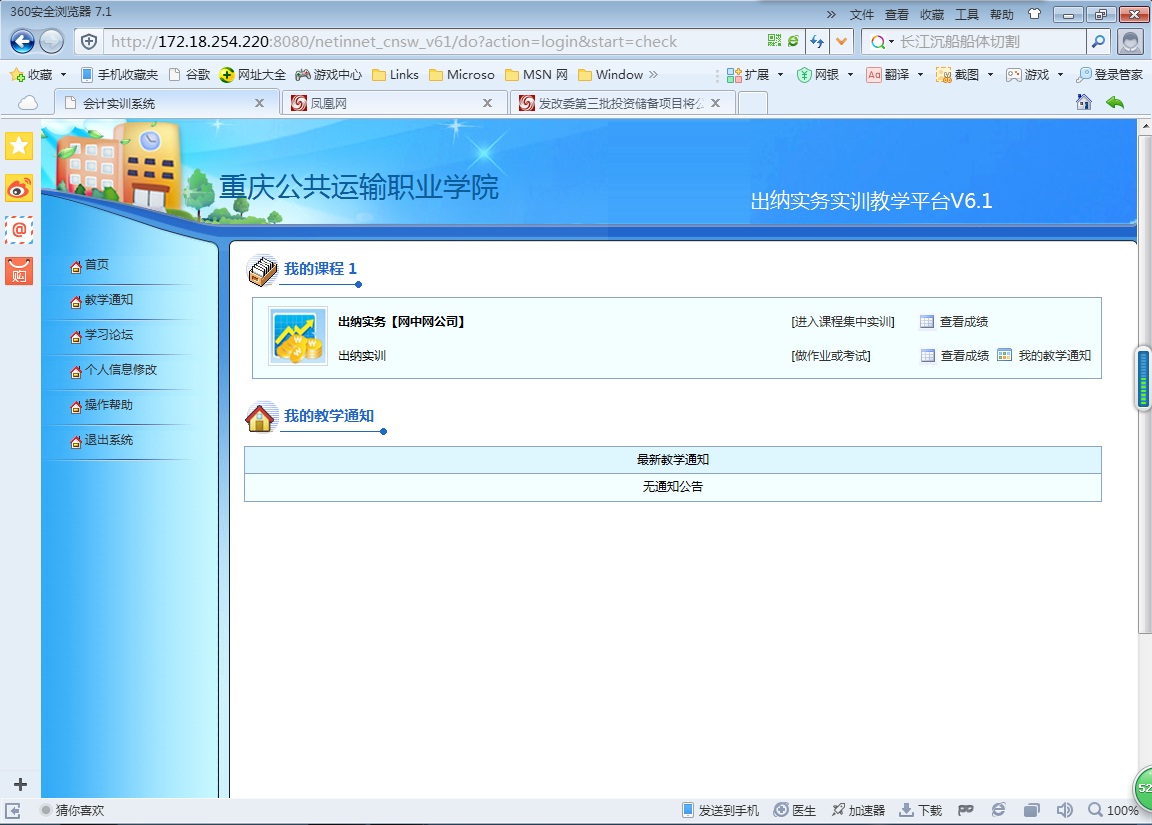The width and height of the screenshot is (1152, 825).
Task: Click the 登录管家 login manager icon
Action: pos(1082,74)
